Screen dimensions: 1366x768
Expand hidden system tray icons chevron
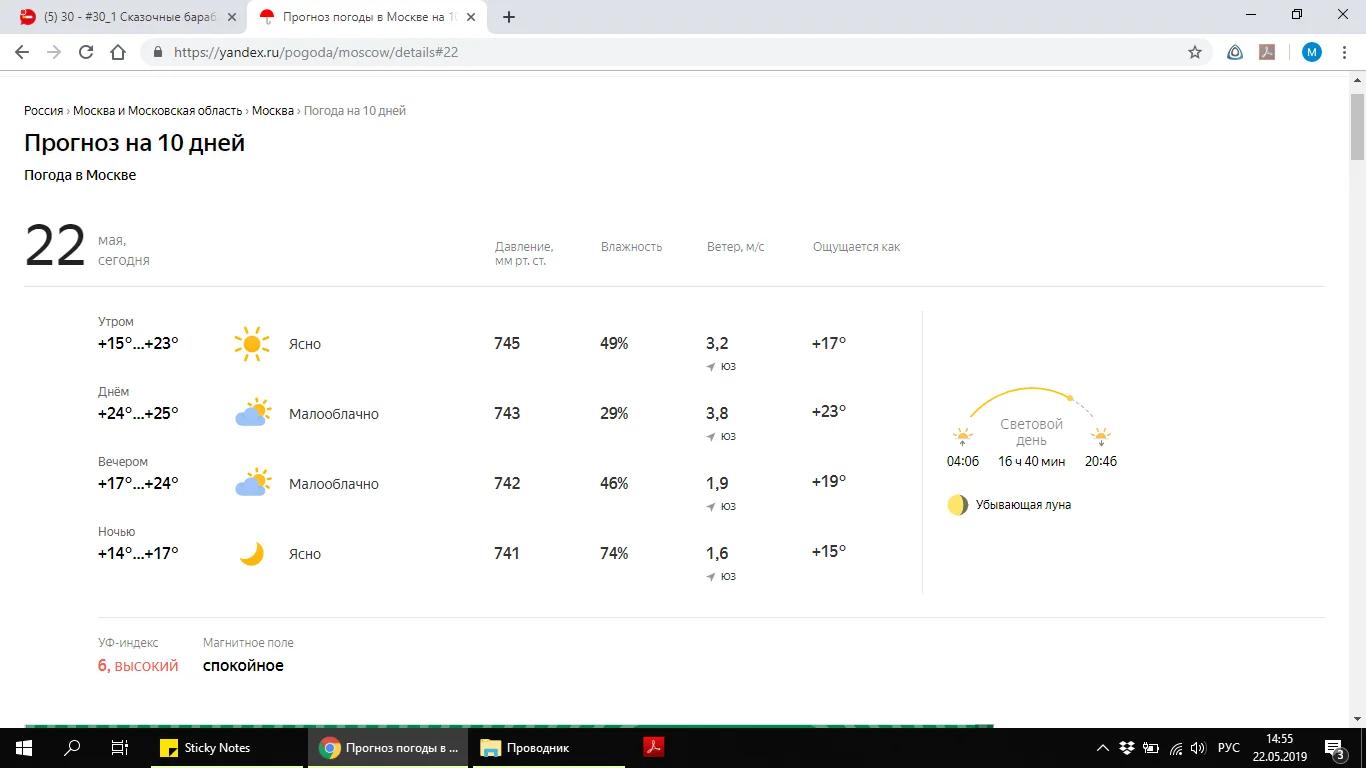pos(1103,748)
